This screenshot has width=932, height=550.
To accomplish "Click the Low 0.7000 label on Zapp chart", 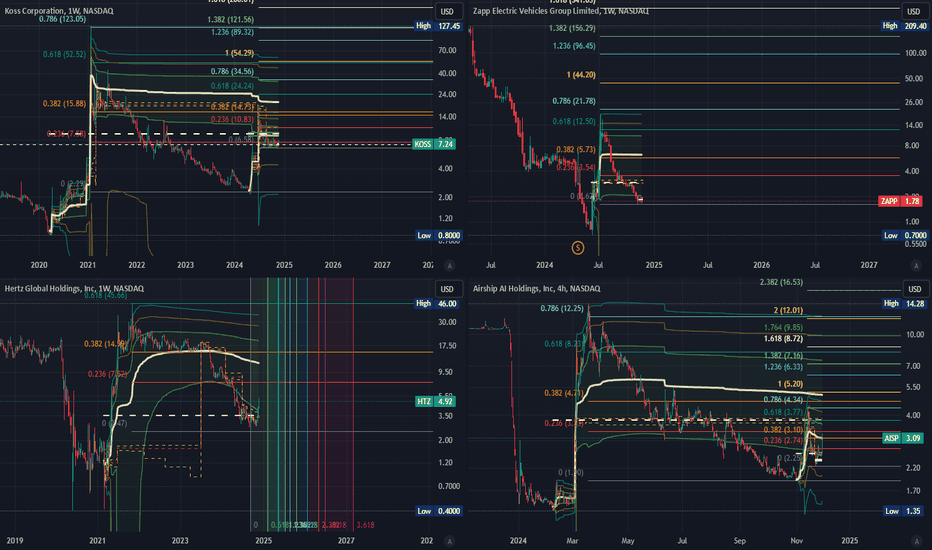I will point(905,235).
